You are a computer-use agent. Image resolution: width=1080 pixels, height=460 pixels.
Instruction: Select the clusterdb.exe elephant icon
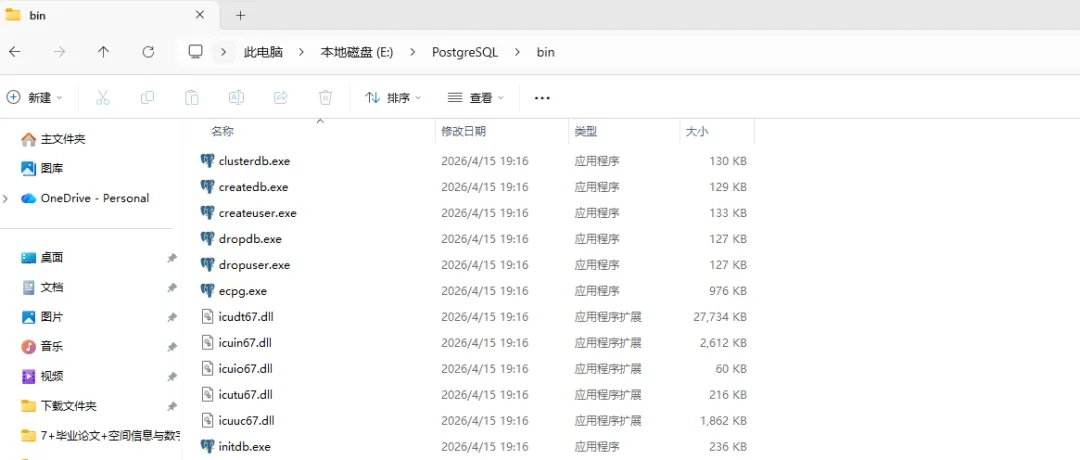pyautogui.click(x=207, y=161)
